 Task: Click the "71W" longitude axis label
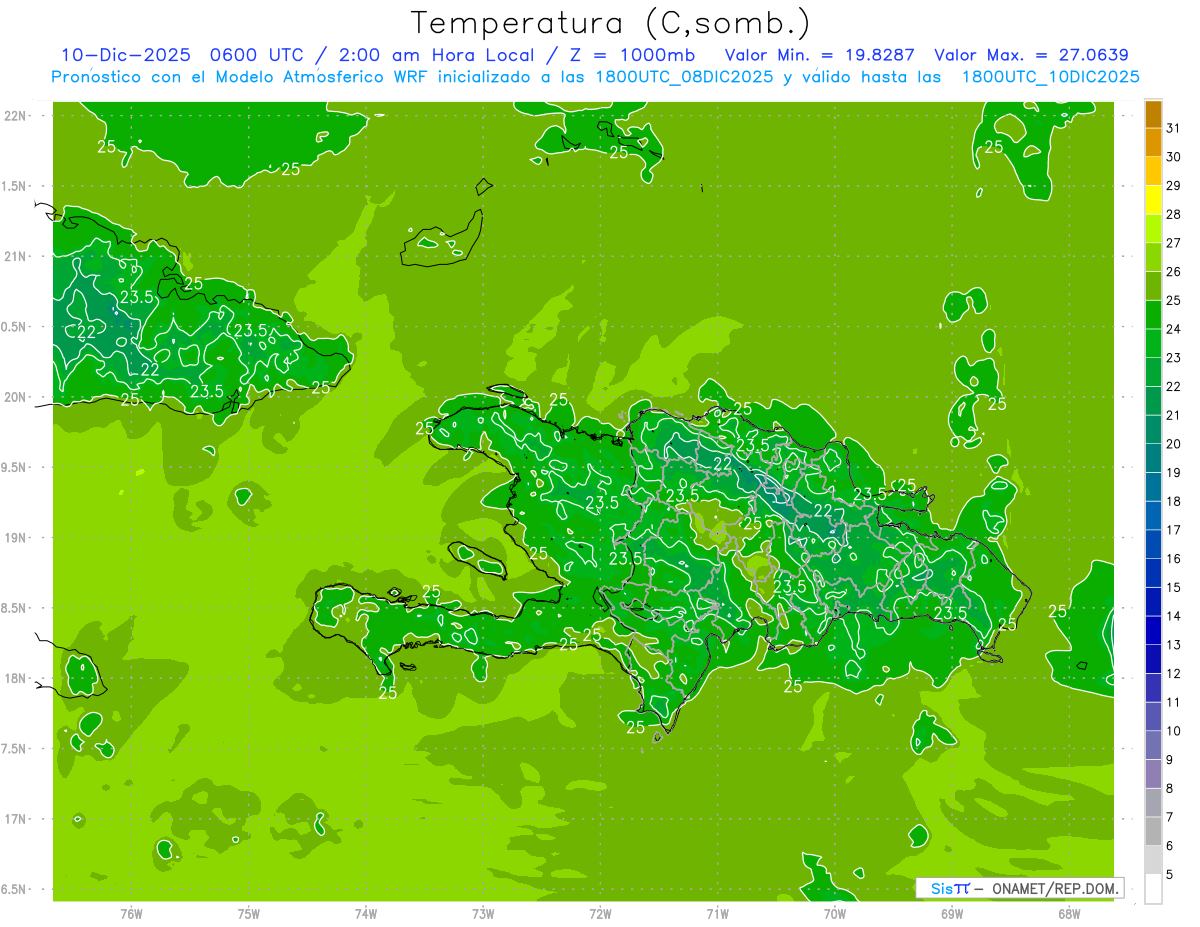(717, 913)
